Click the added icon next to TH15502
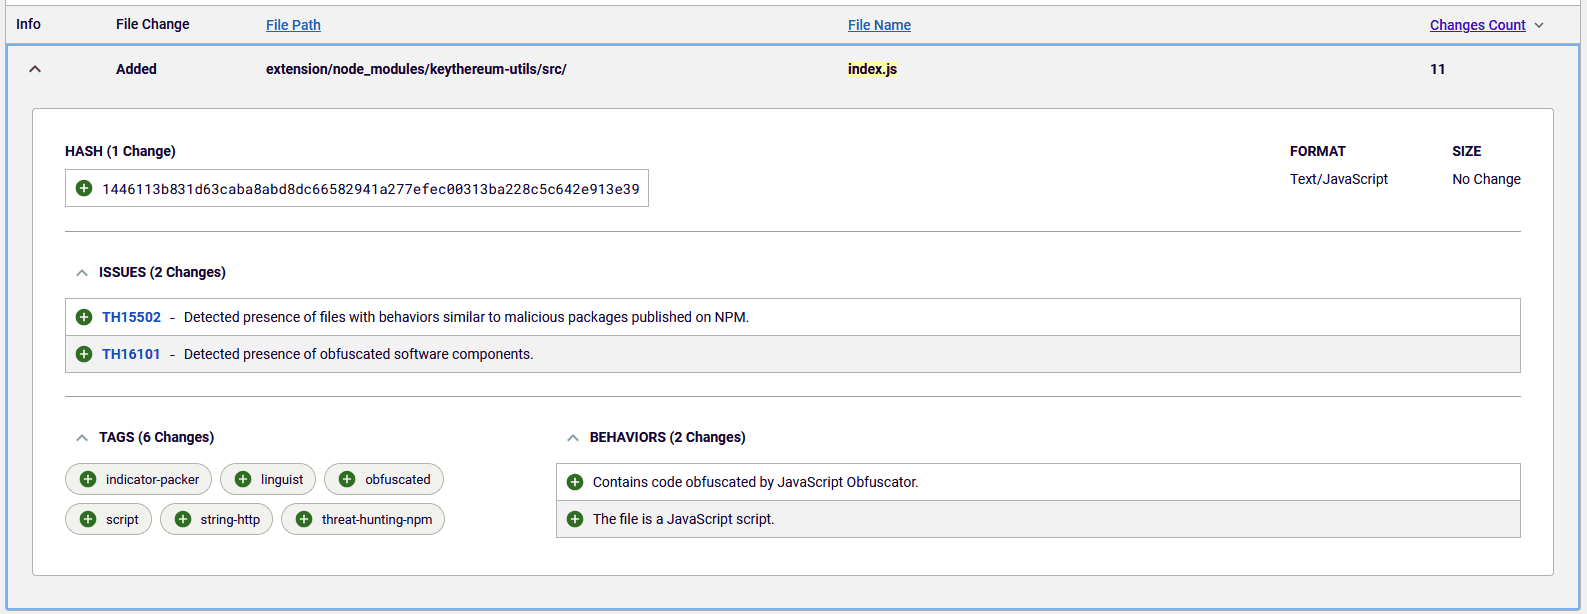Image resolution: width=1587 pixels, height=614 pixels. pos(84,317)
